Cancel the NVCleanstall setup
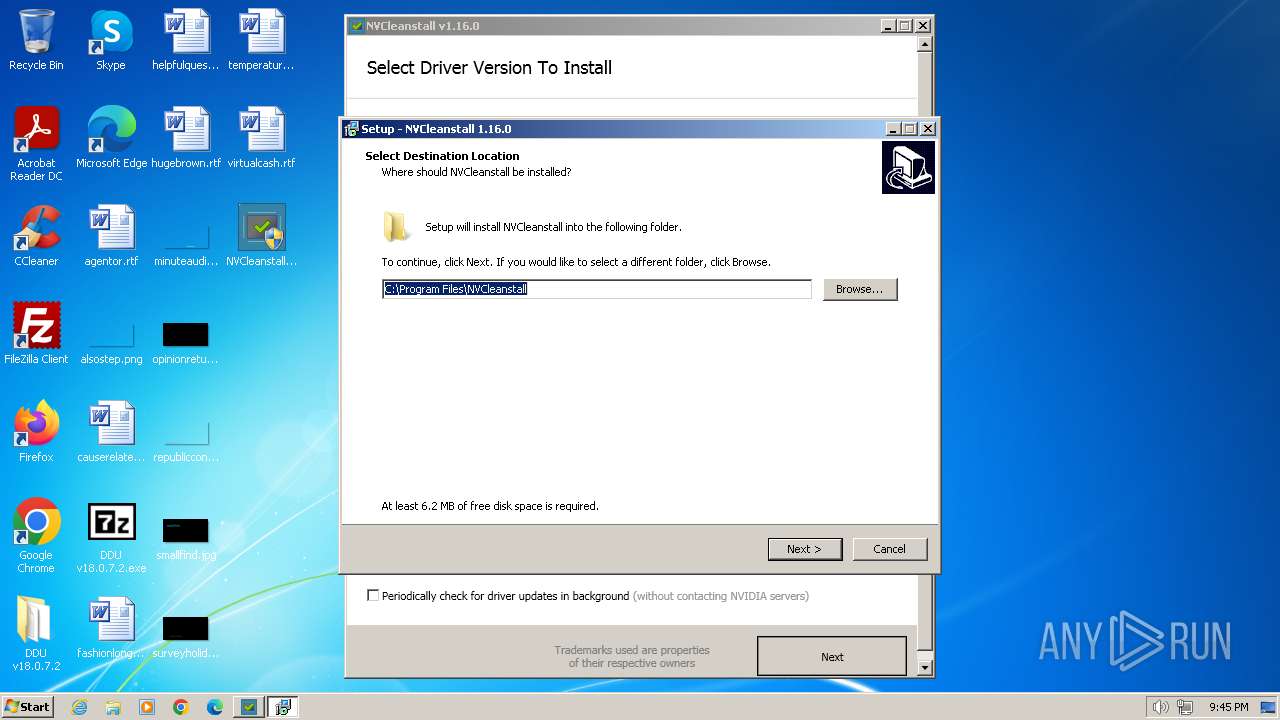The height and width of the screenshot is (720, 1280). [889, 549]
